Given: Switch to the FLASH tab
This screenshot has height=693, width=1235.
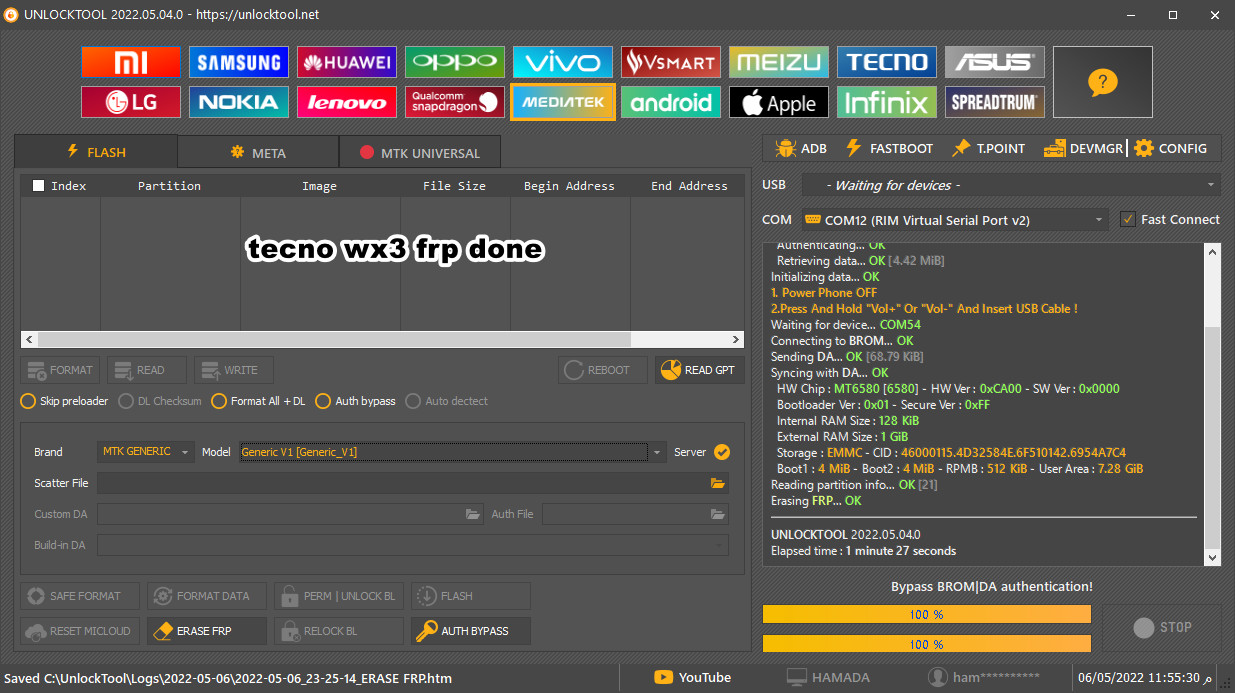Looking at the screenshot, I should (x=96, y=152).
